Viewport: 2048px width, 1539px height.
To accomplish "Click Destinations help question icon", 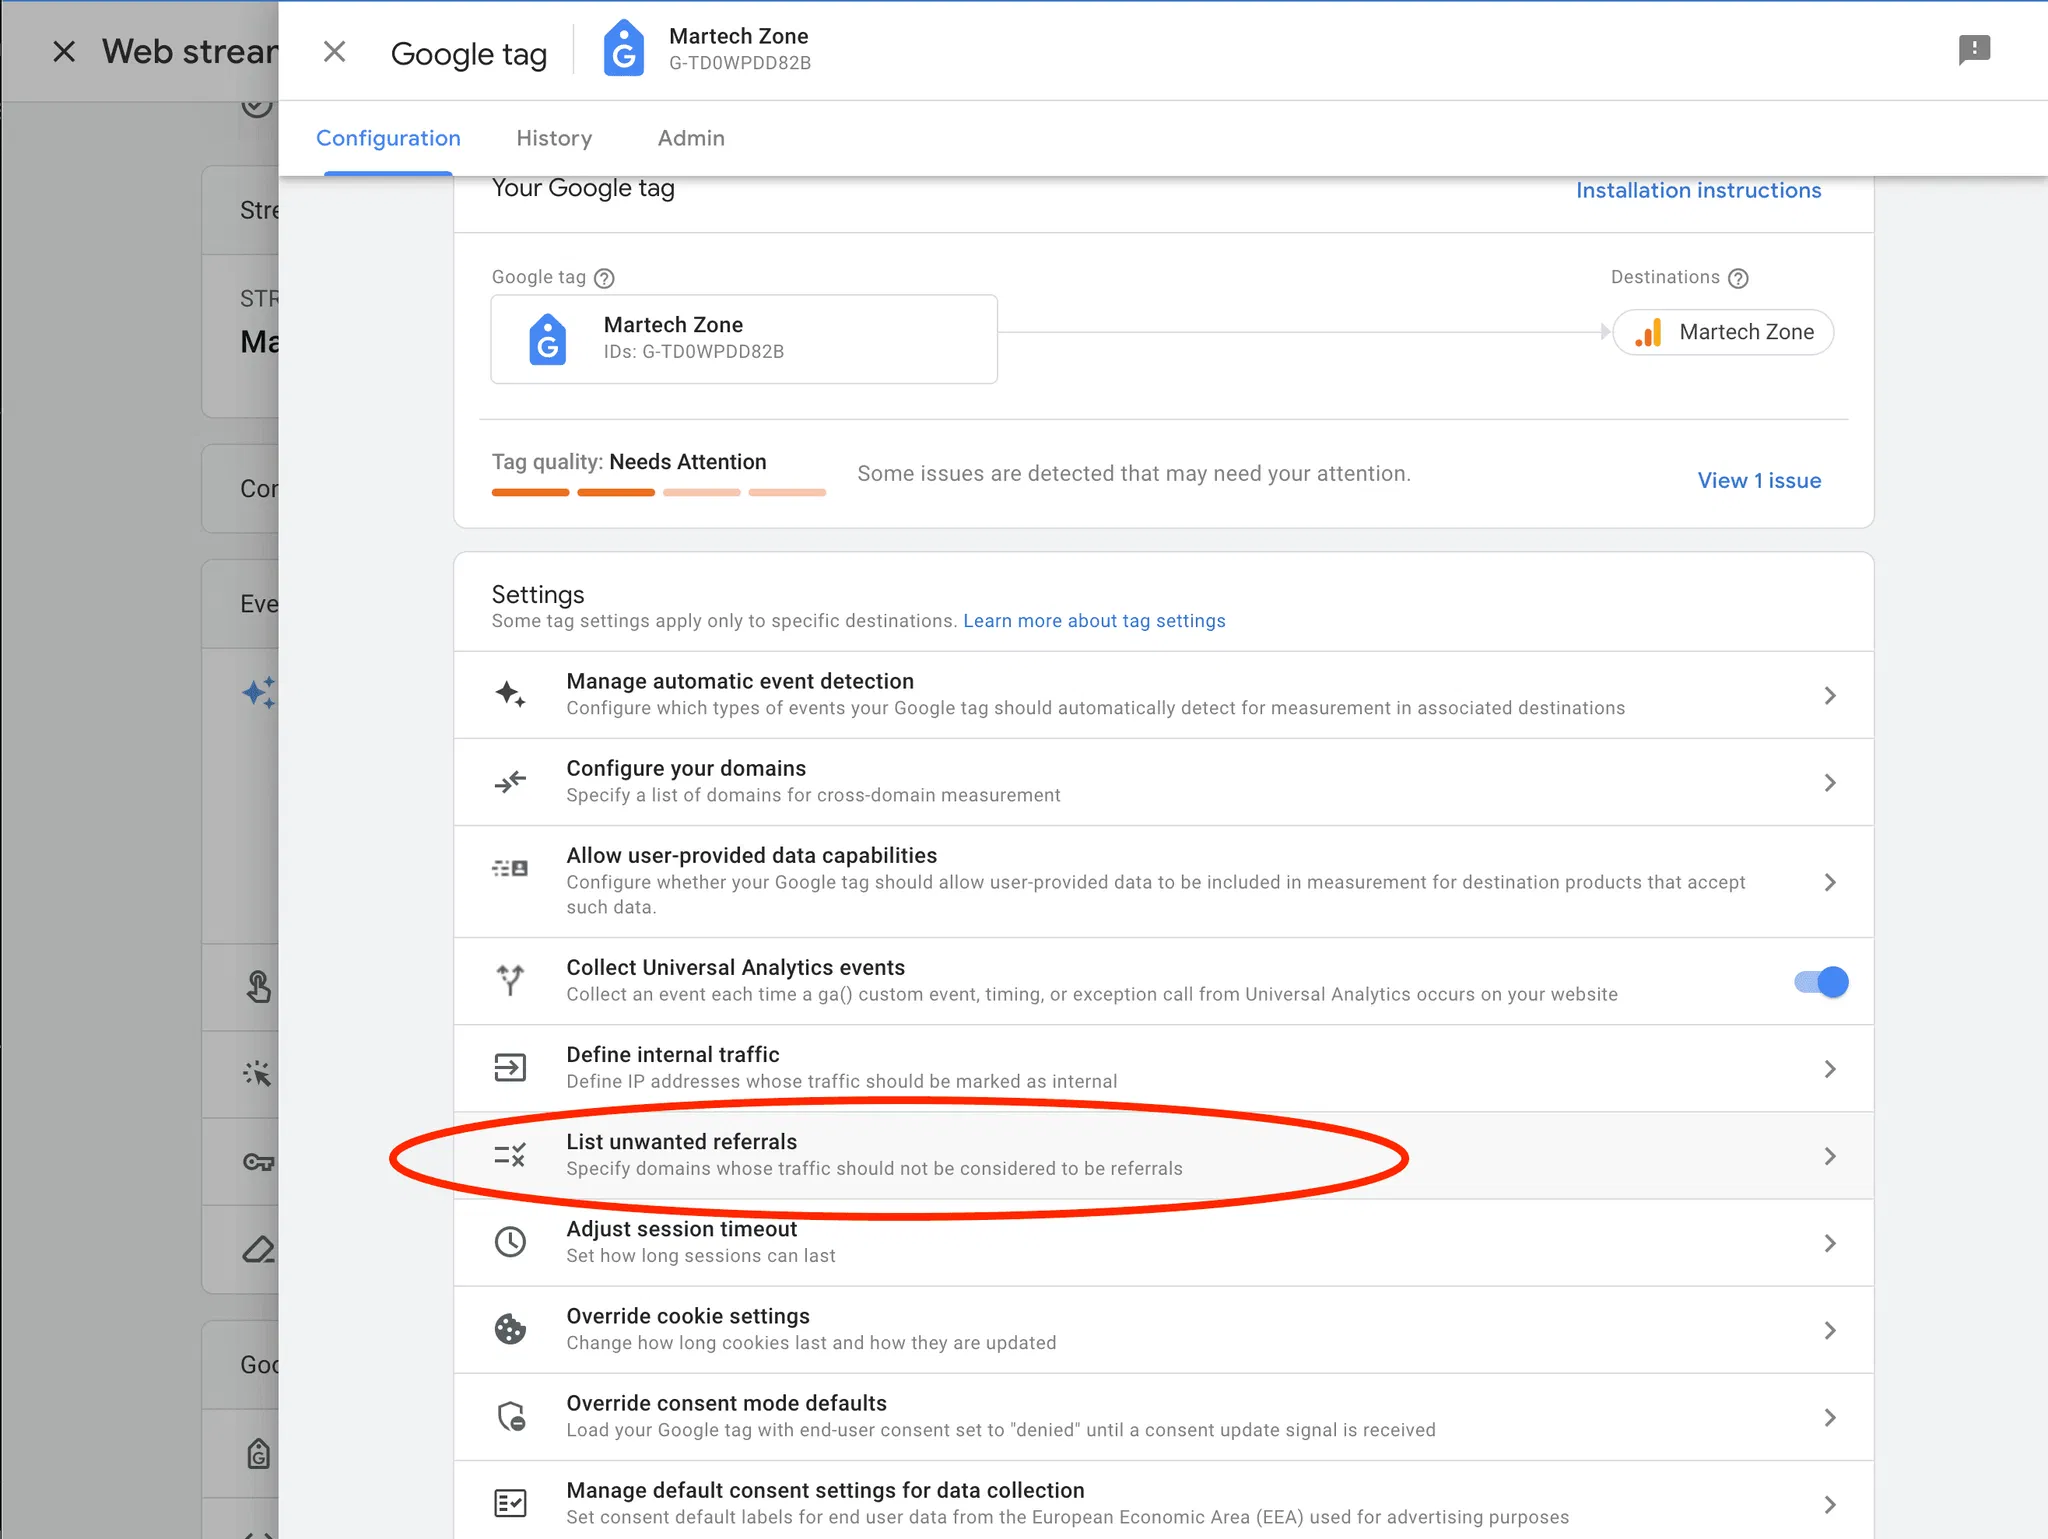I will click(x=1738, y=278).
